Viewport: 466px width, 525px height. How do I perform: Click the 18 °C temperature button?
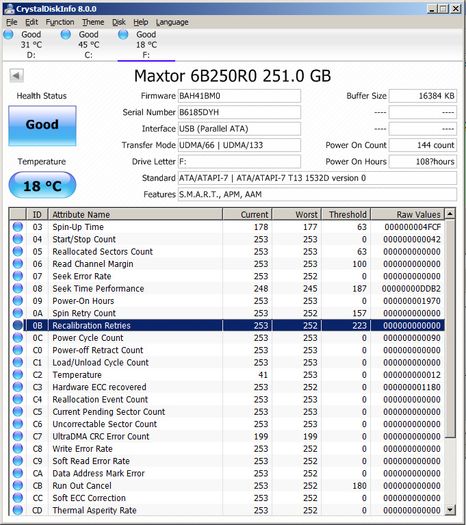(42, 185)
